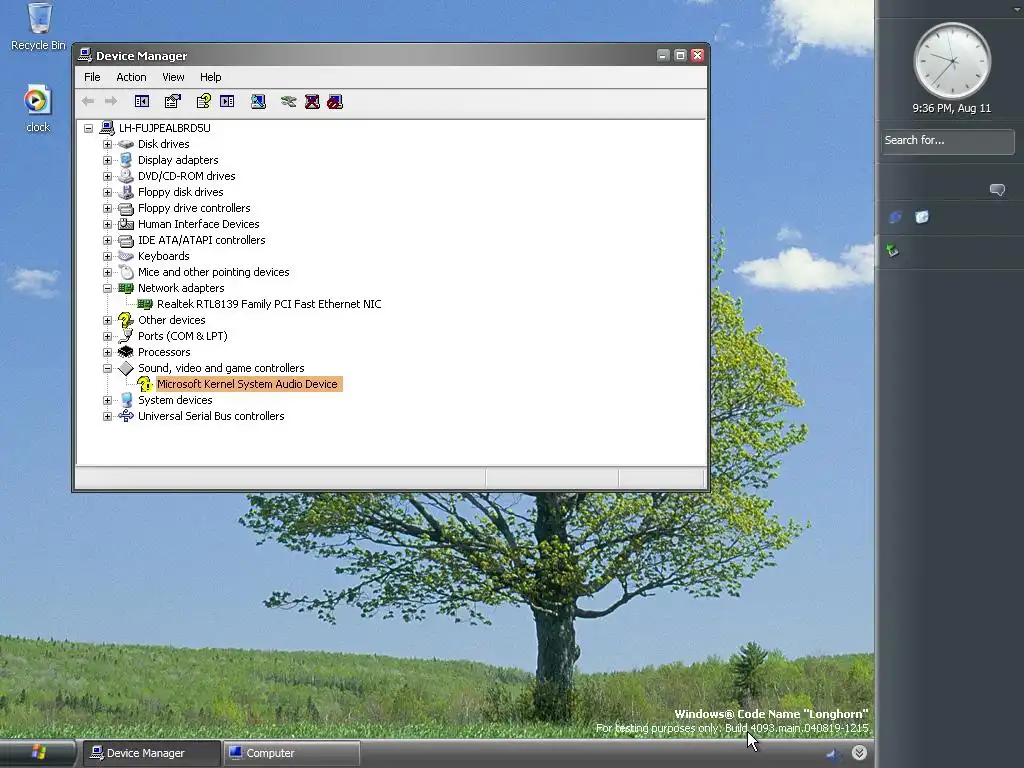Screen dimensions: 1024x768
Task: Click the Forward arrow in Device Manager toolbar
Action: [x=111, y=101]
